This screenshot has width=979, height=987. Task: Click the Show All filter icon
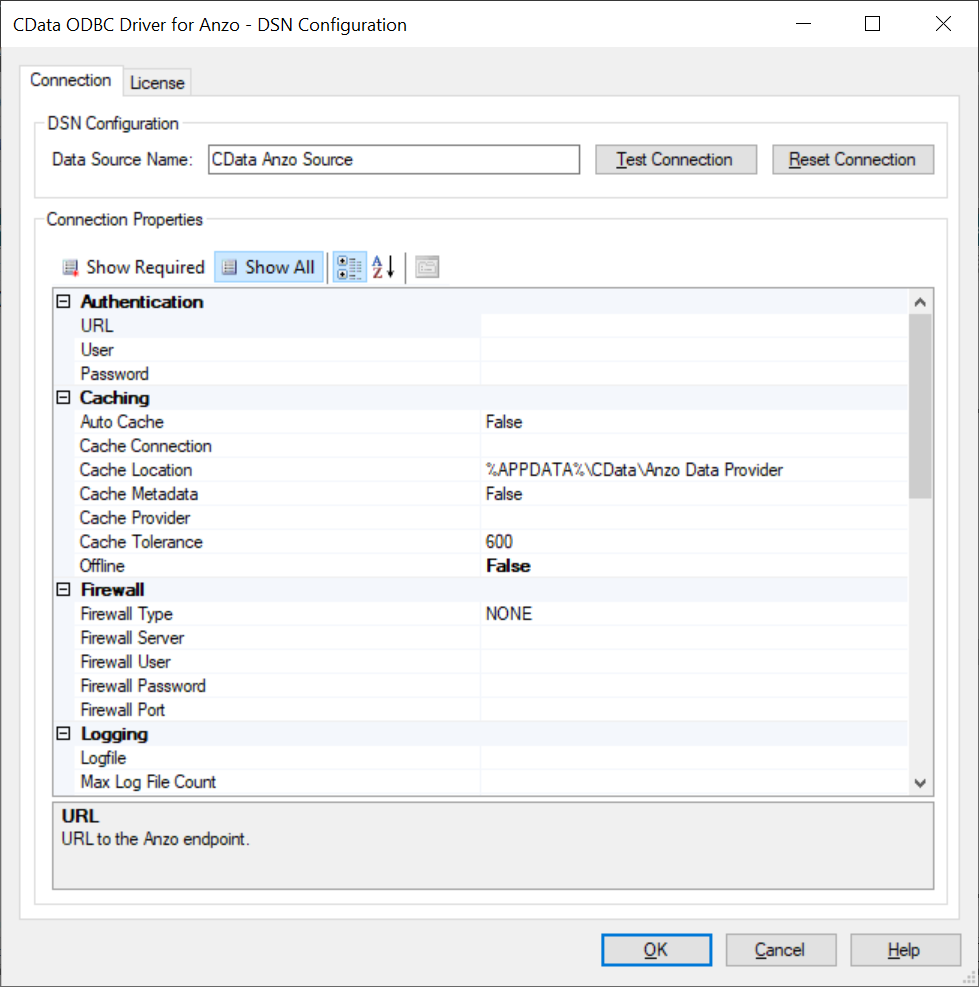point(268,267)
